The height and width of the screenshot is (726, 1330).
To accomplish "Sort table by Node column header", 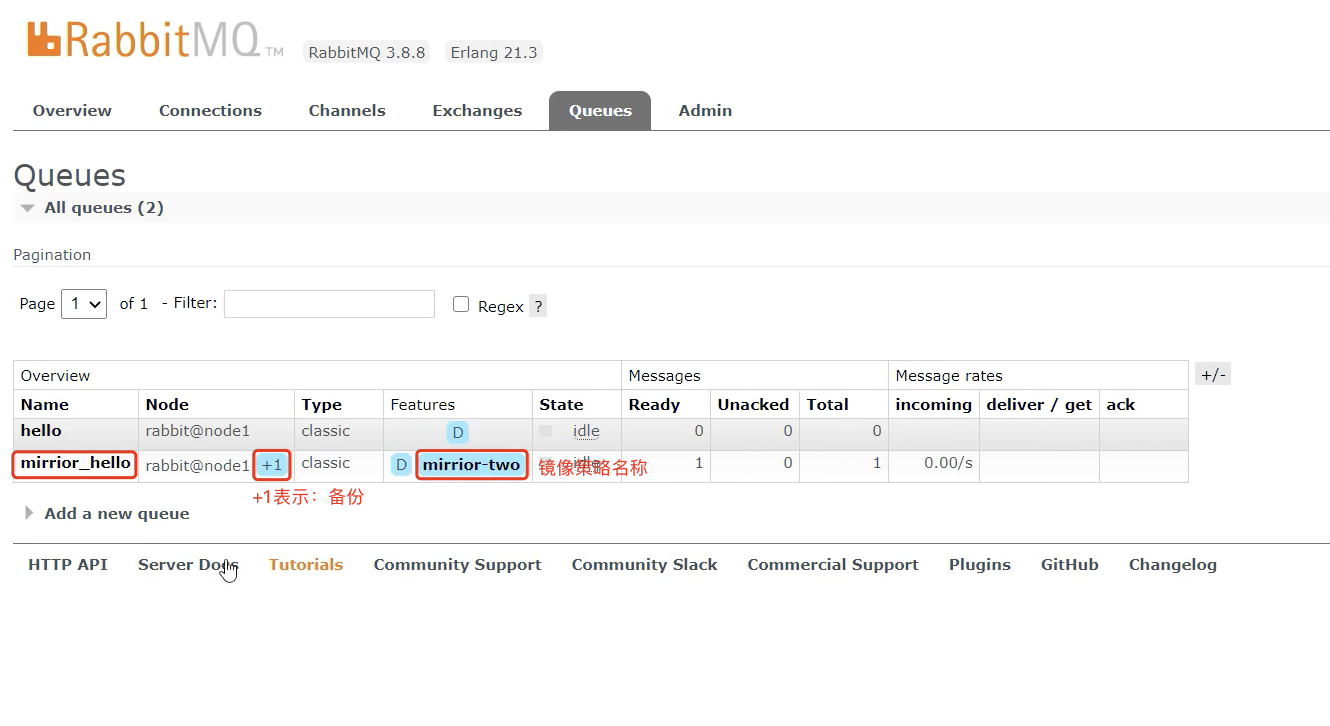I will pos(167,405).
